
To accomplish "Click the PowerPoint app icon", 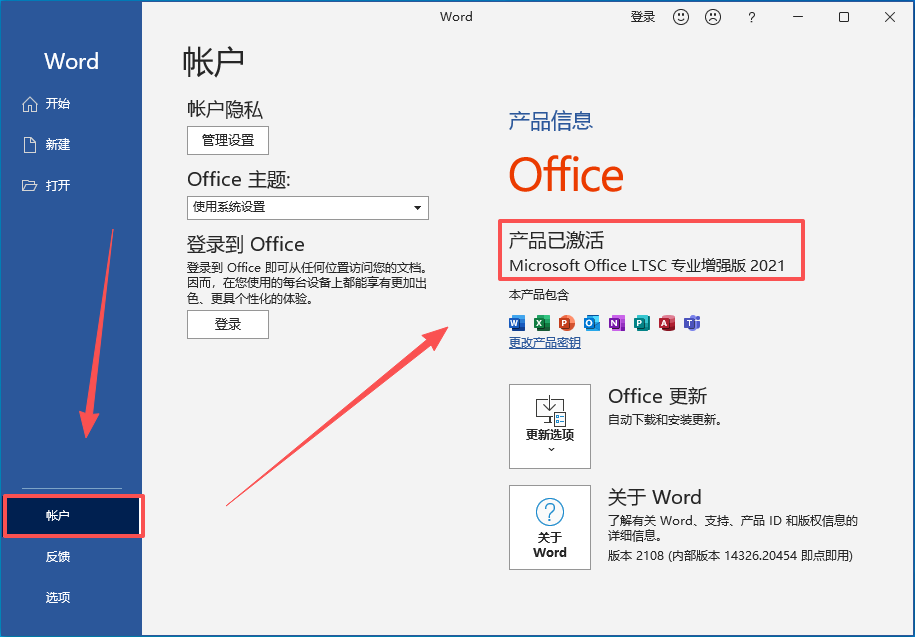I will (x=567, y=323).
